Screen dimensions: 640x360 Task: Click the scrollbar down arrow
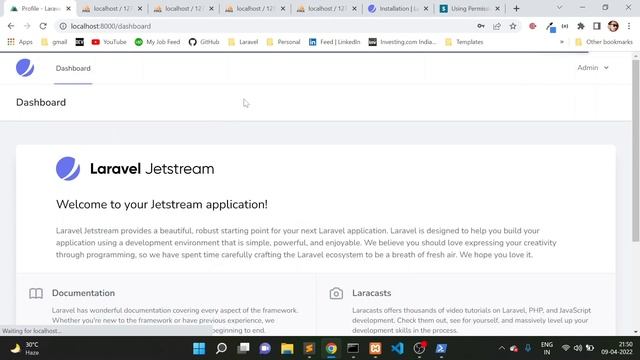click(x=636, y=332)
